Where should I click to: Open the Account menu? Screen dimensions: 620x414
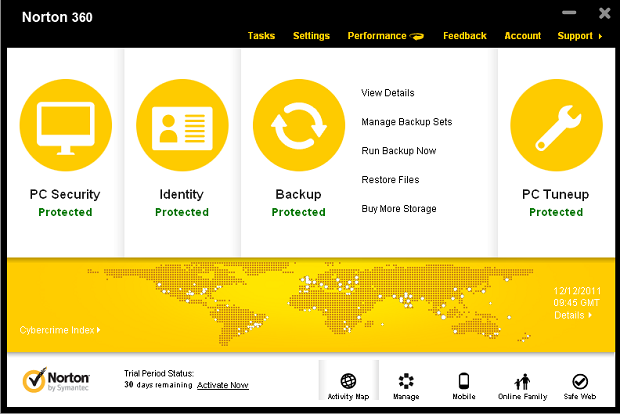point(522,36)
